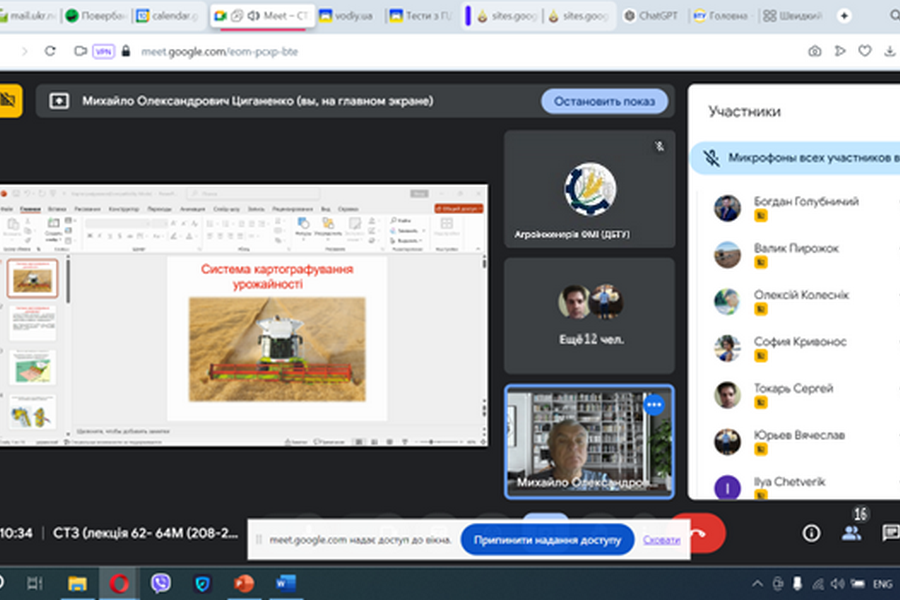Open three-dot options on Михайло video tile
The height and width of the screenshot is (600, 900).
tap(654, 405)
